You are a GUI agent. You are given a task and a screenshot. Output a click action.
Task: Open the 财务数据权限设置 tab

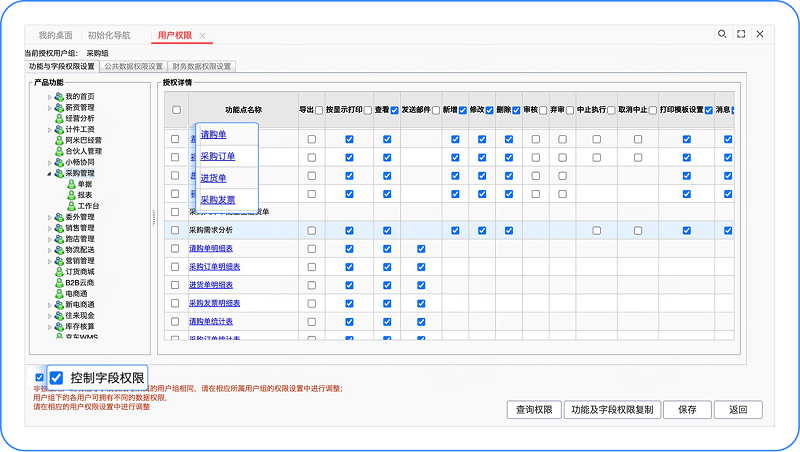click(202, 66)
